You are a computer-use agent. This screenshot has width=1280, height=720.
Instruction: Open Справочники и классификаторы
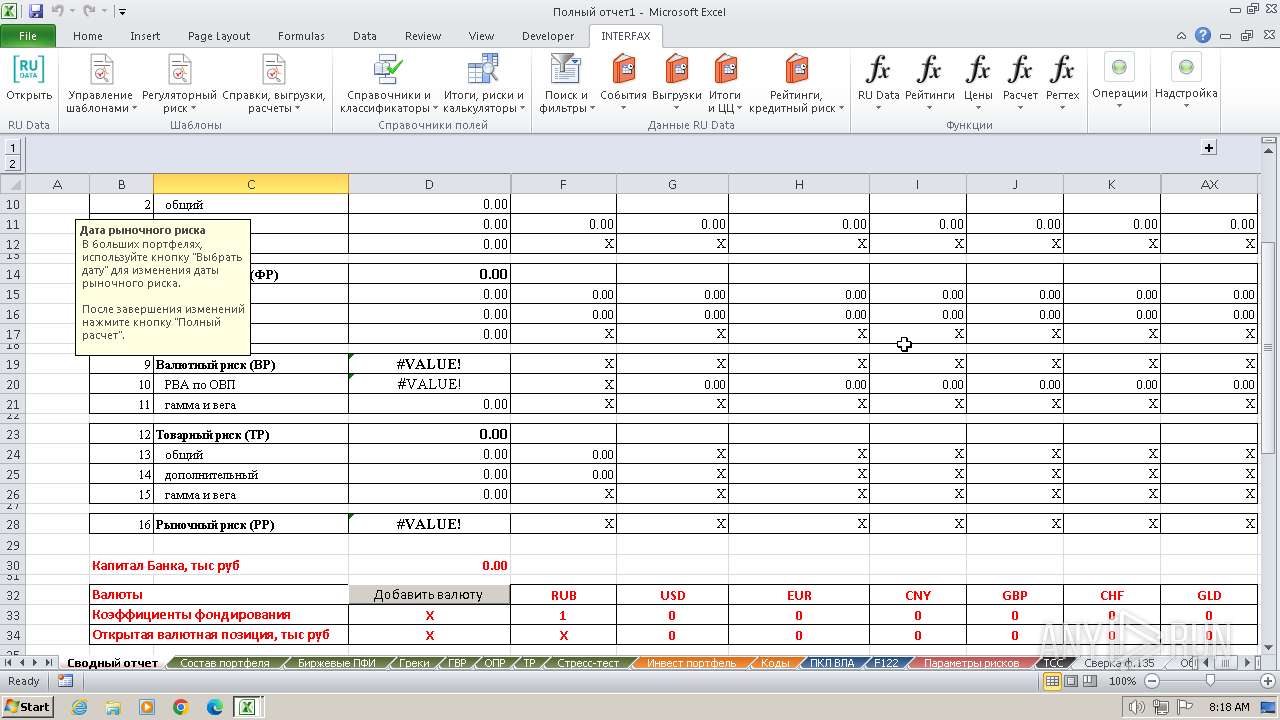386,84
